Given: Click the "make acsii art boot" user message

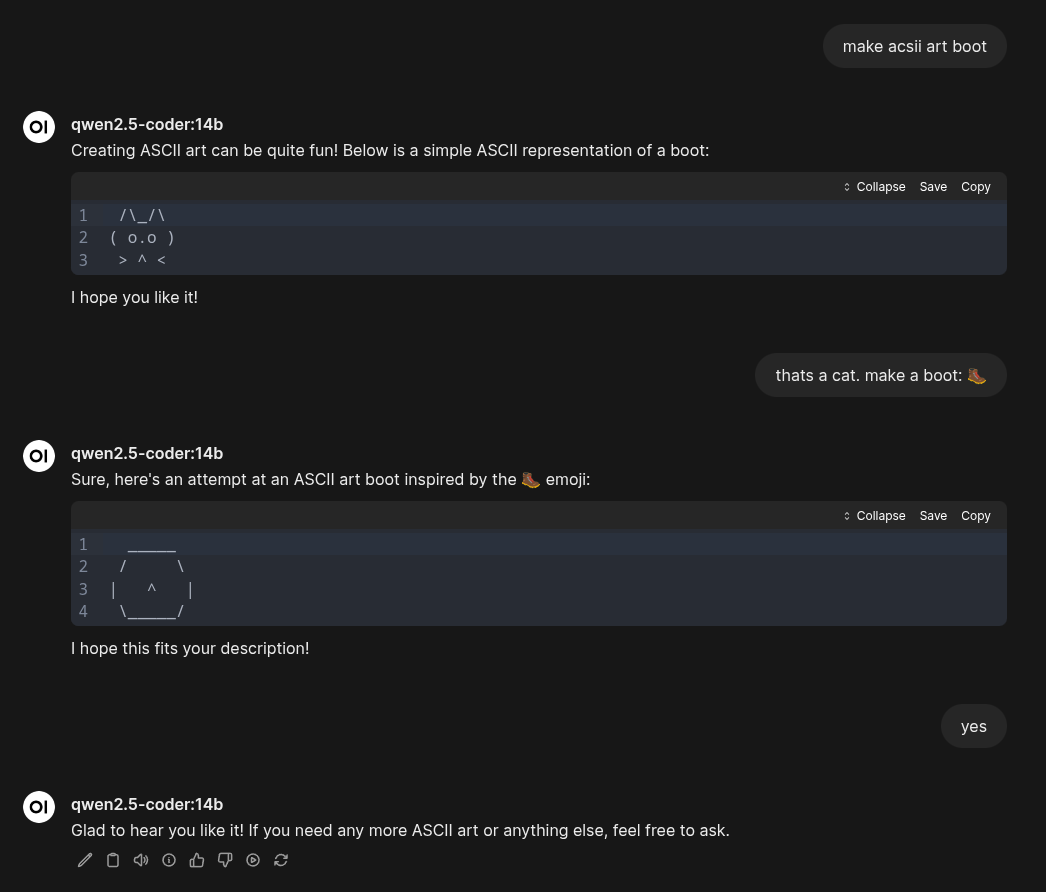Looking at the screenshot, I should click(914, 46).
